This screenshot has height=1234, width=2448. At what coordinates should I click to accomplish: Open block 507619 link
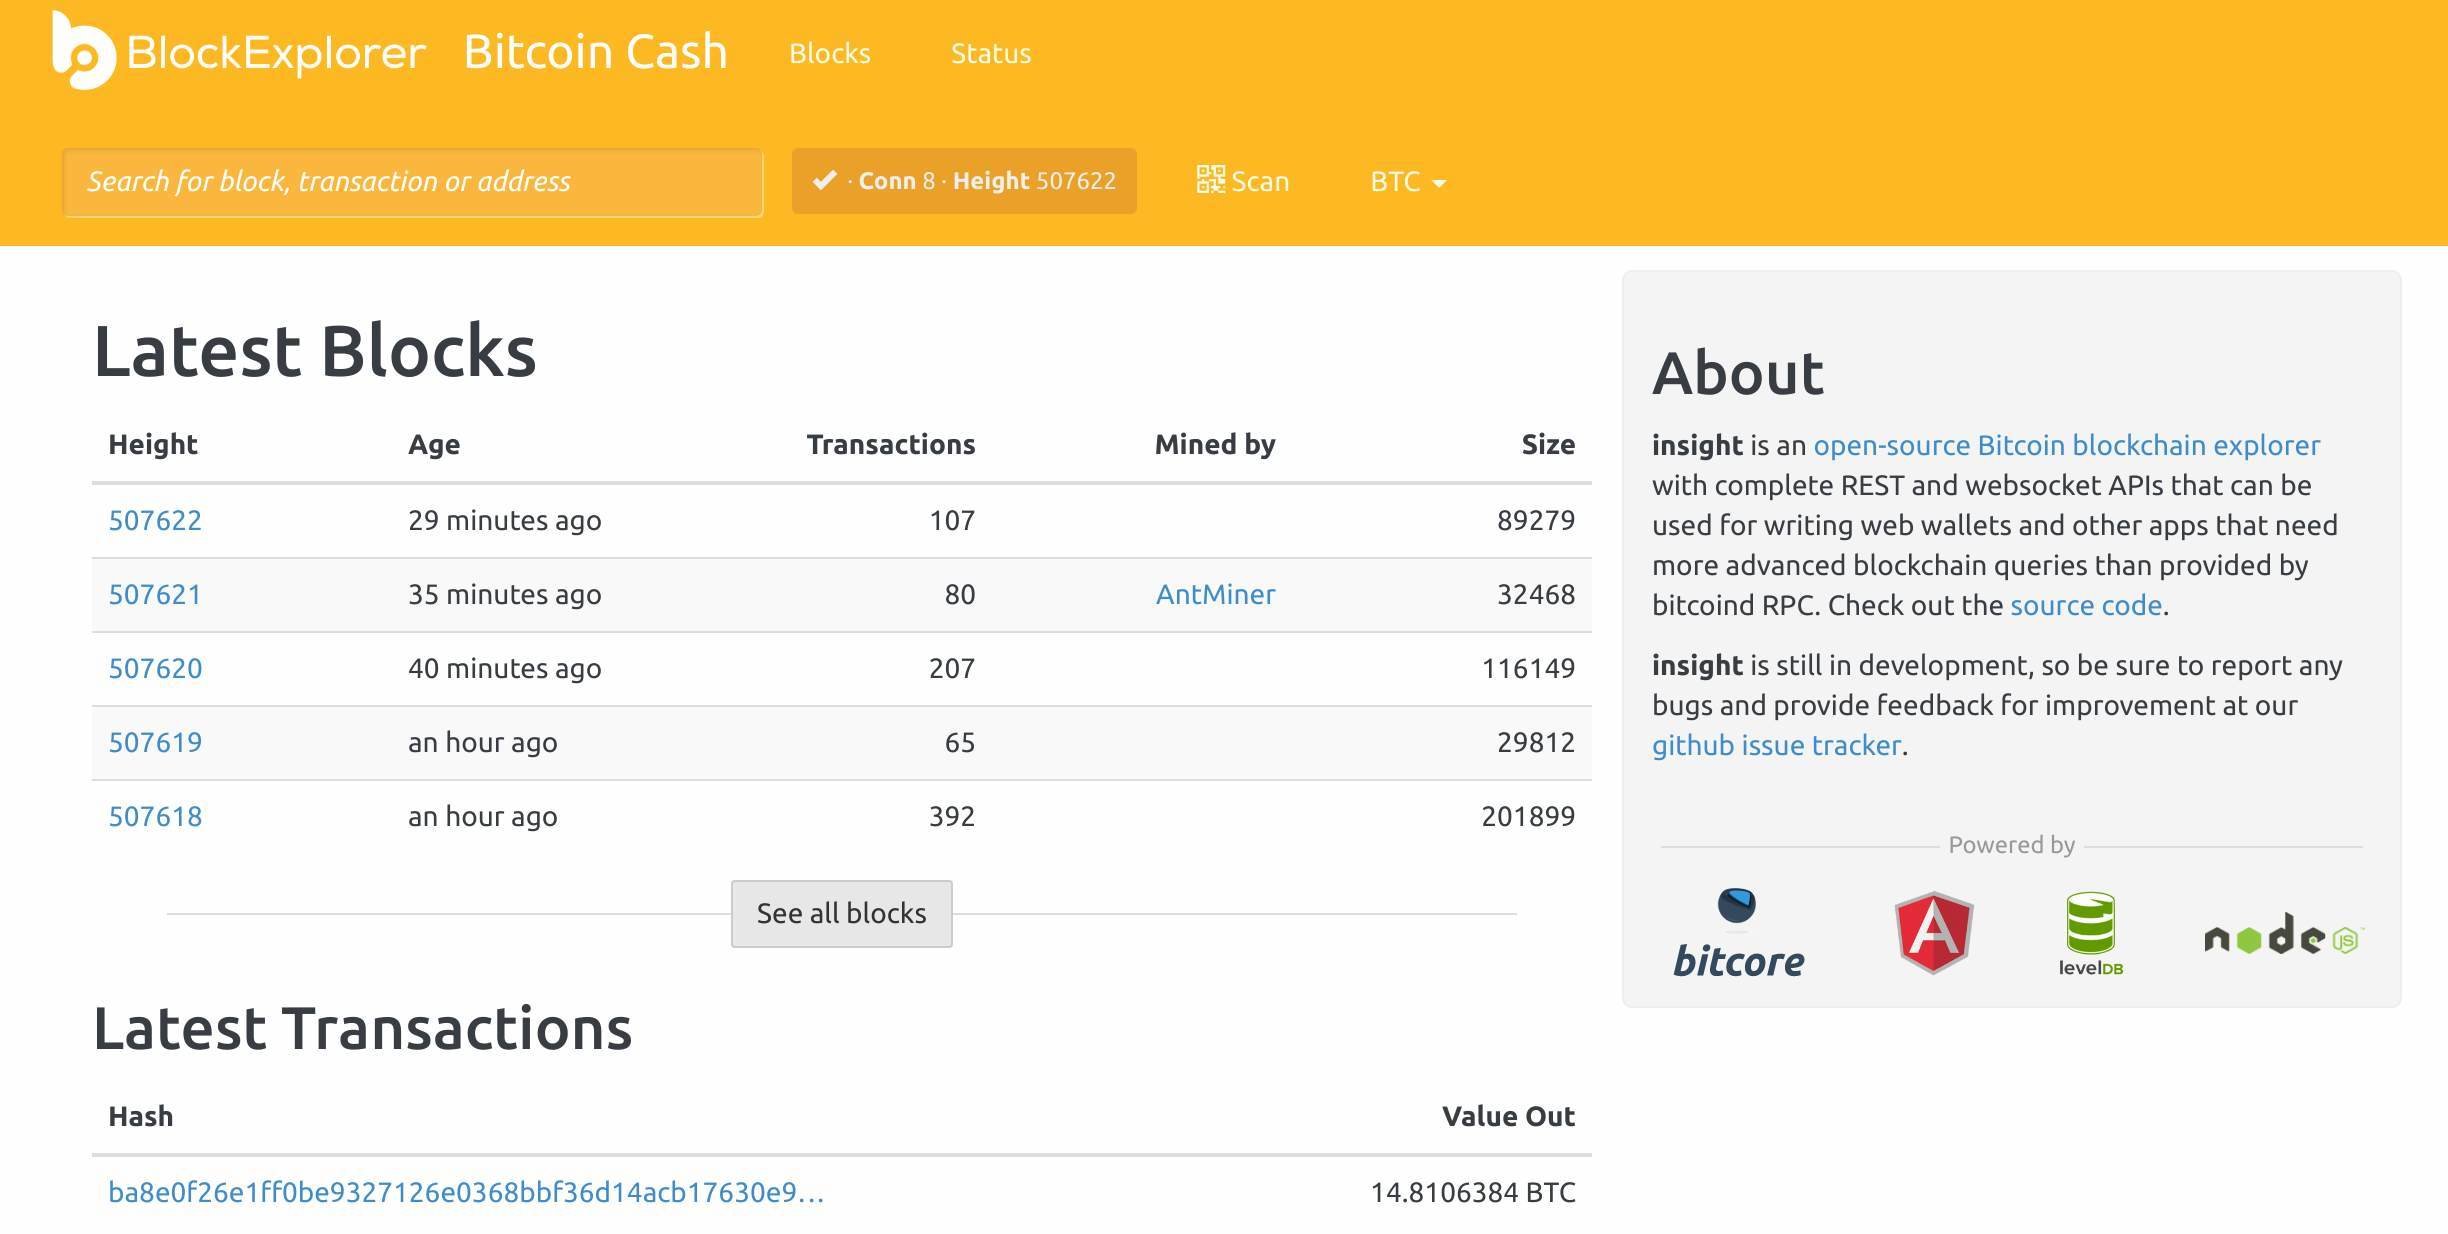155,742
